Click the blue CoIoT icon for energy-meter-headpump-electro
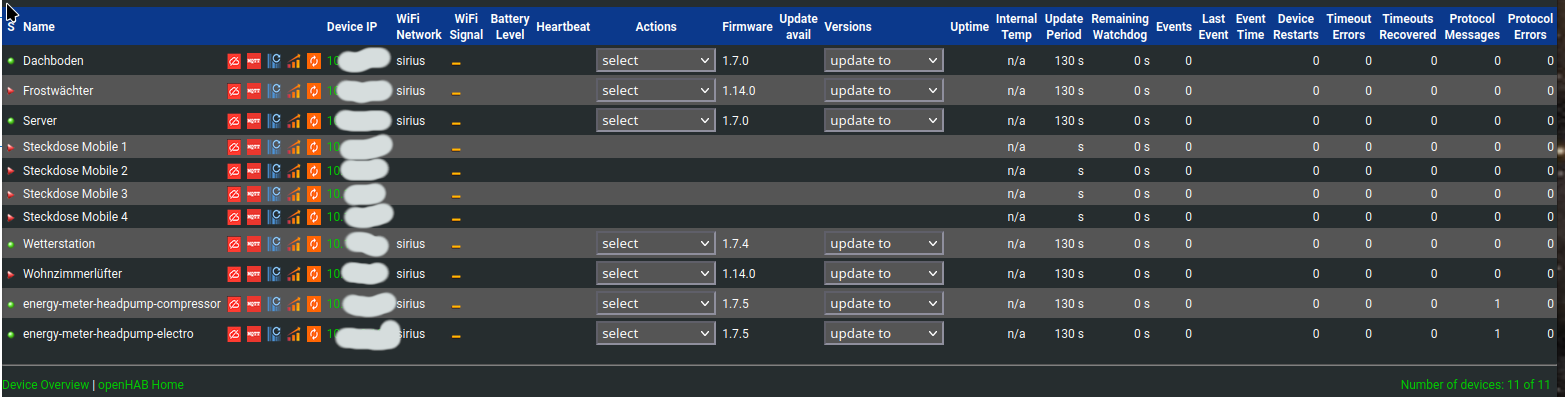 point(274,334)
